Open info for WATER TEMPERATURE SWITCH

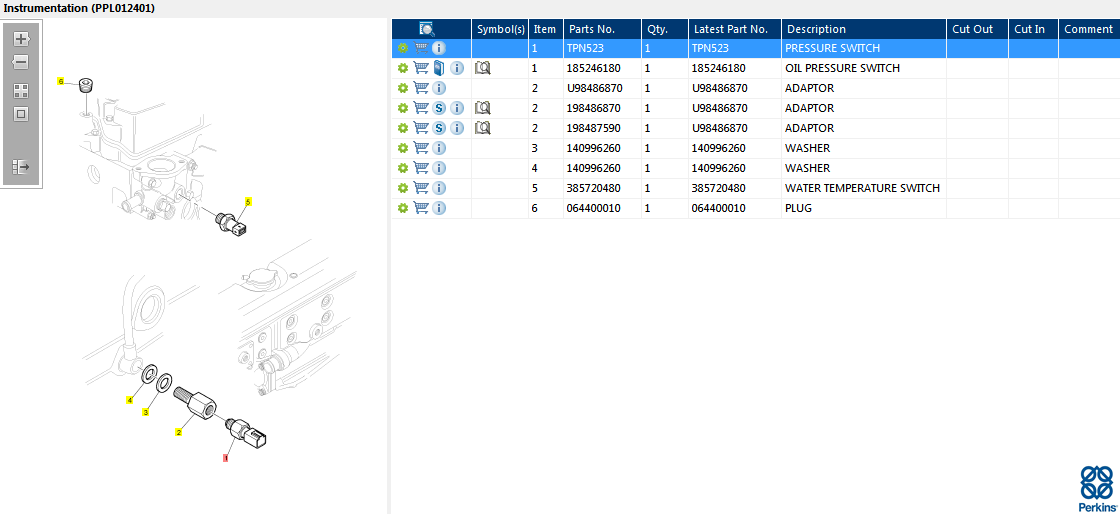click(439, 188)
